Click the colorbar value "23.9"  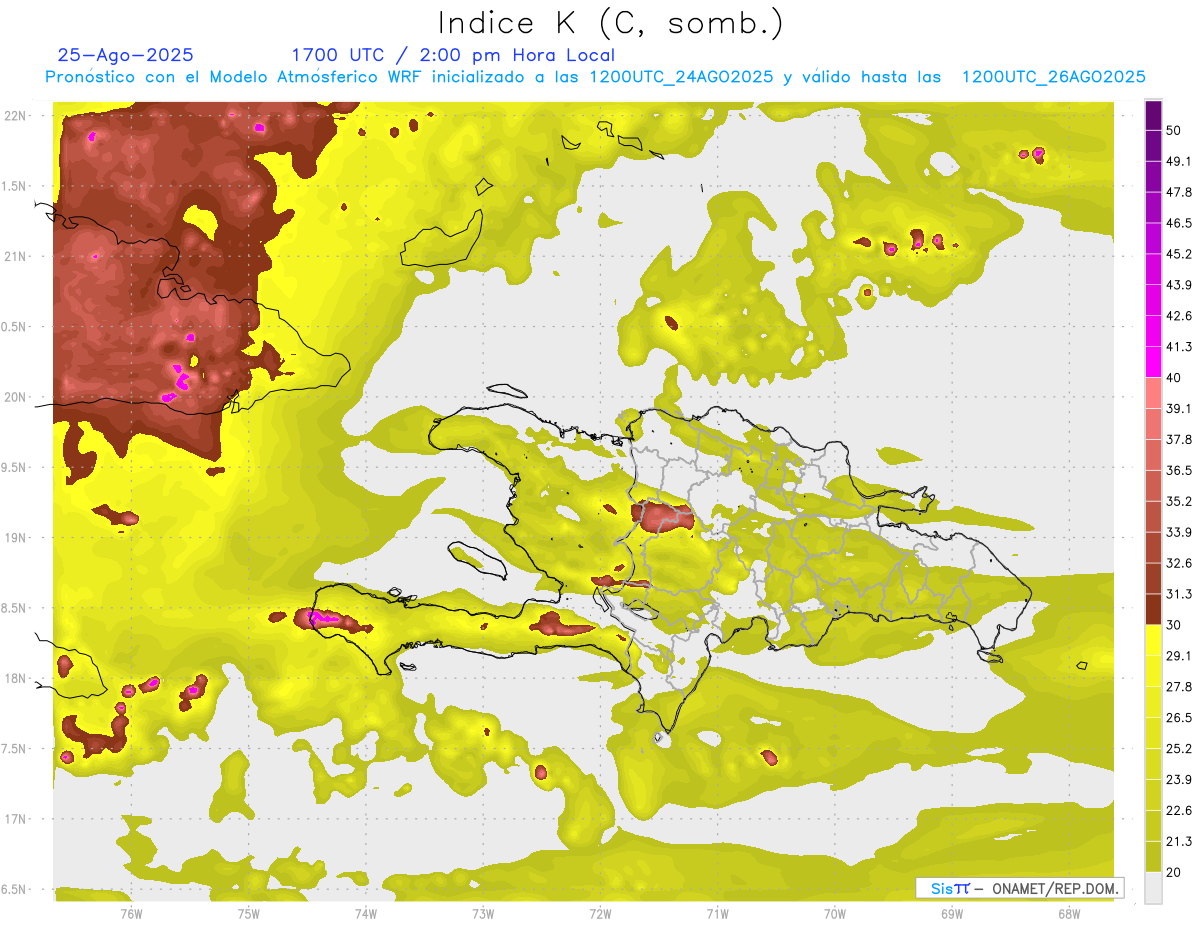[x=1179, y=780]
